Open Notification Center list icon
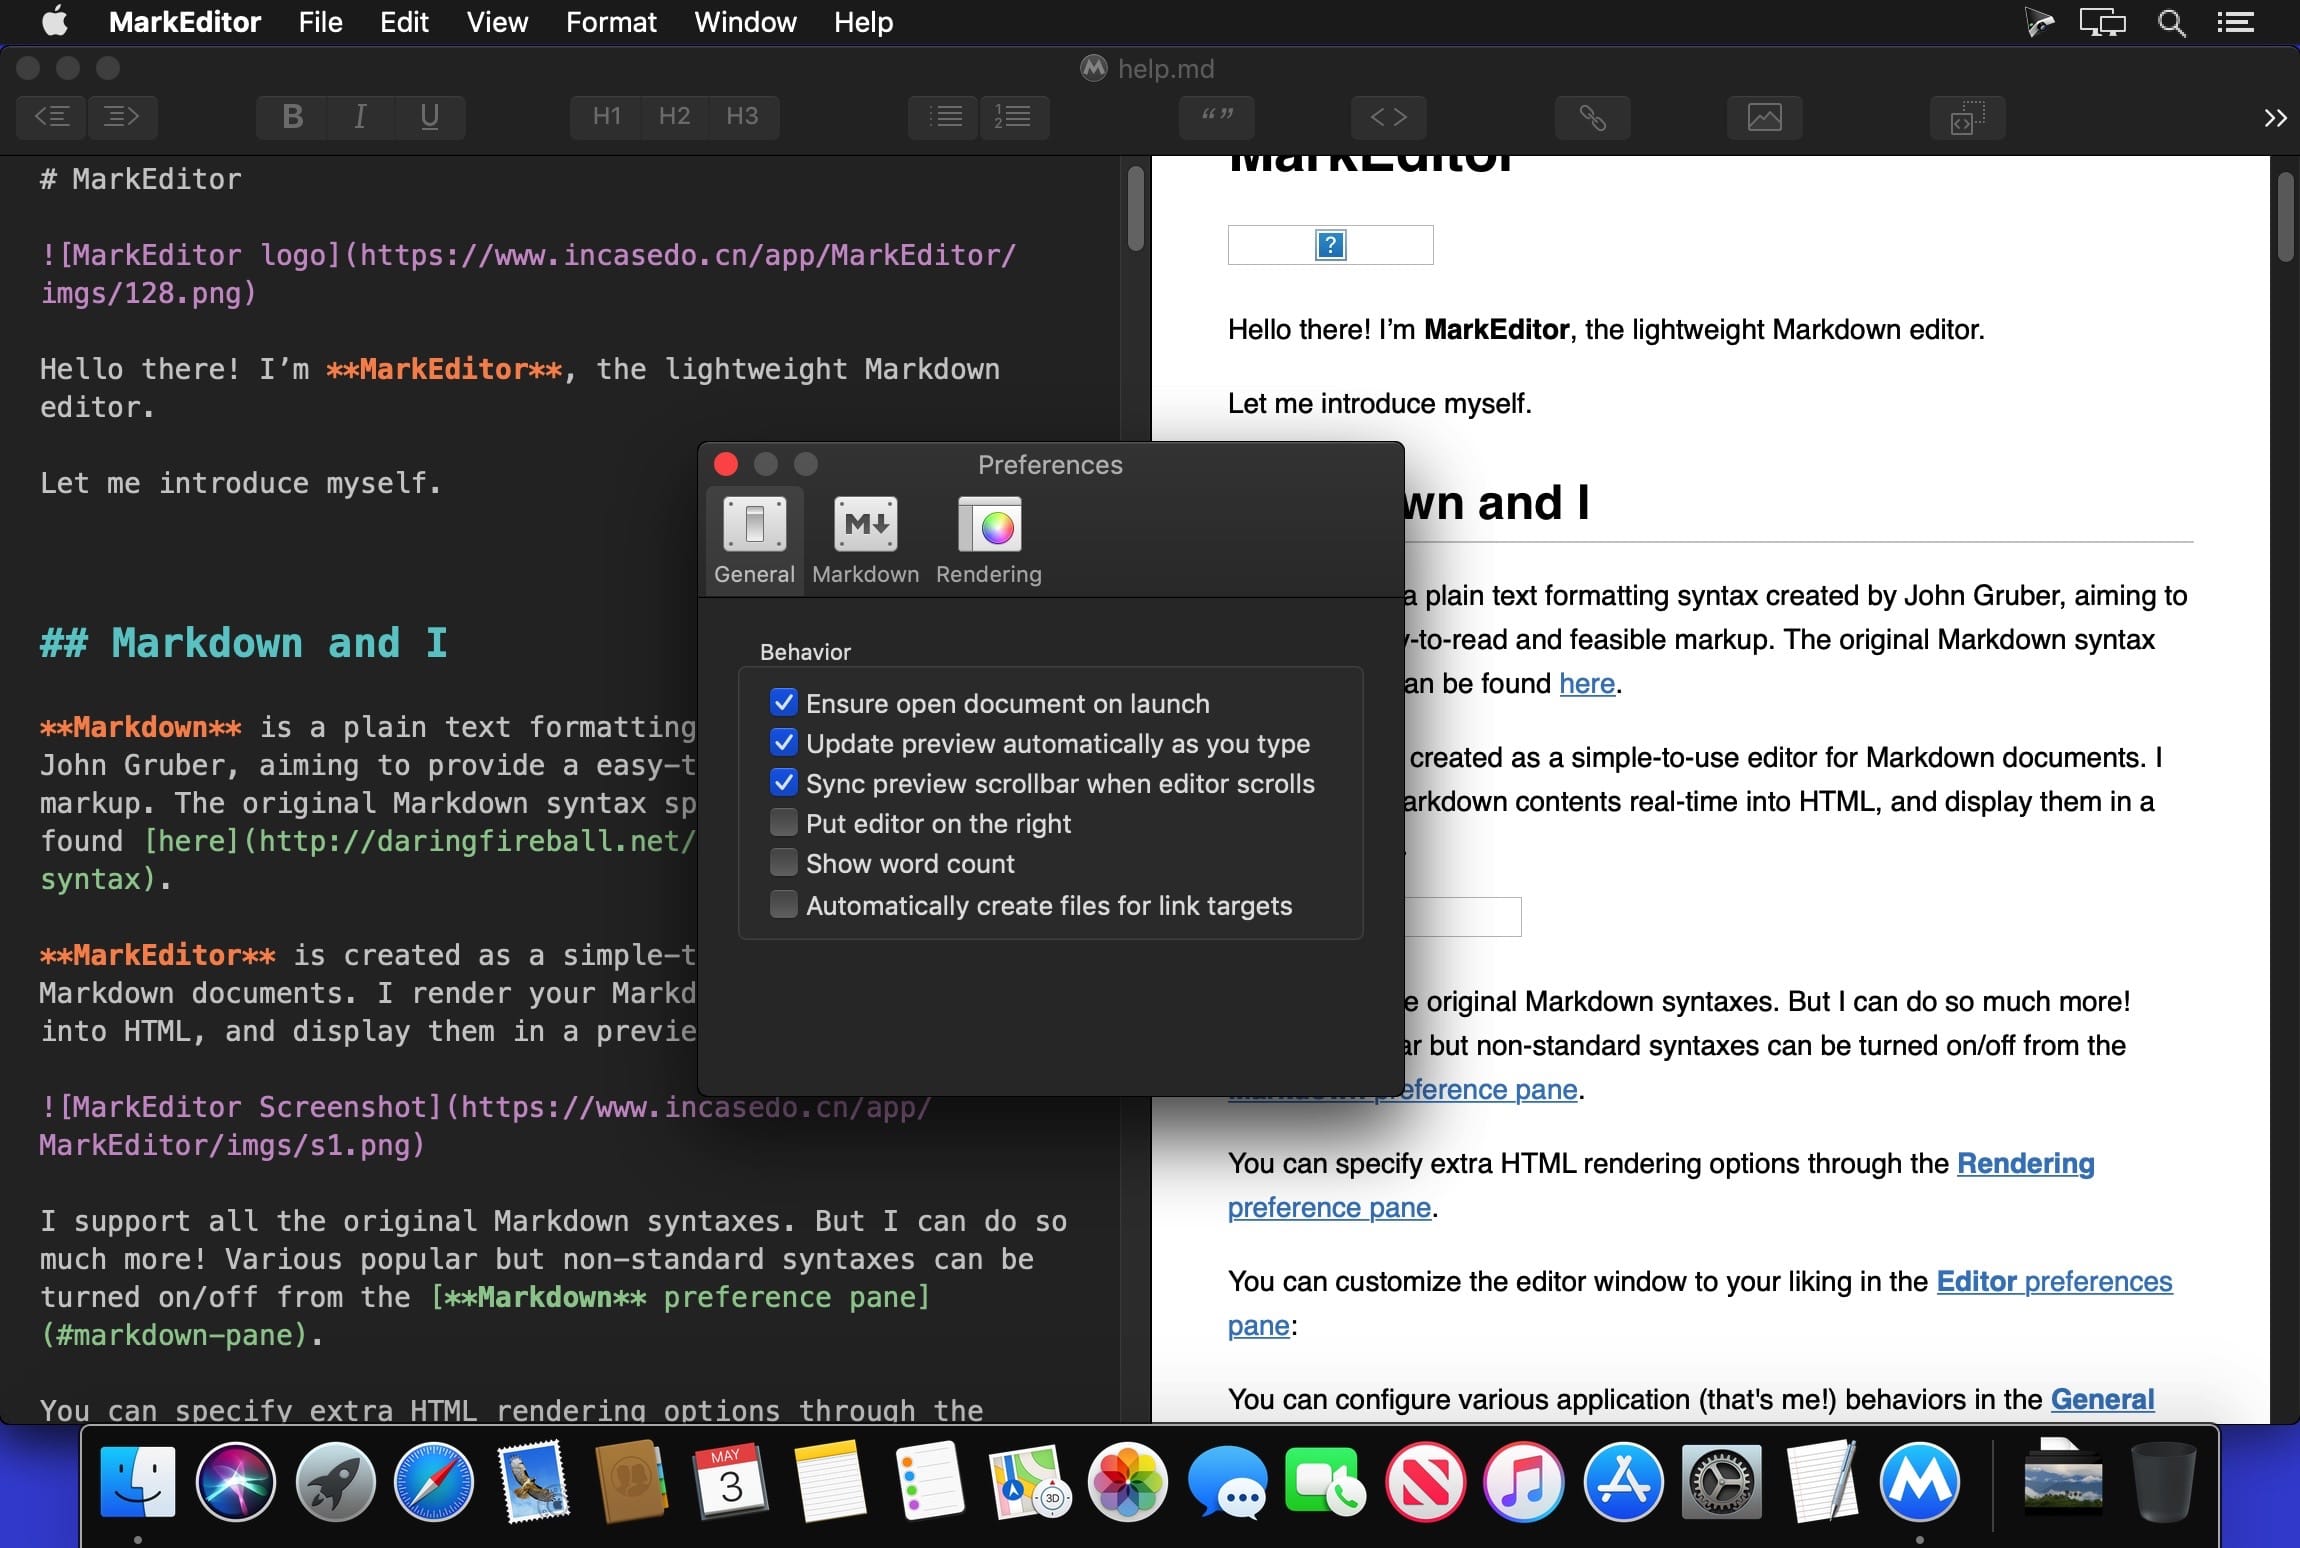Viewport: 2300px width, 1548px height. pos(2235,22)
